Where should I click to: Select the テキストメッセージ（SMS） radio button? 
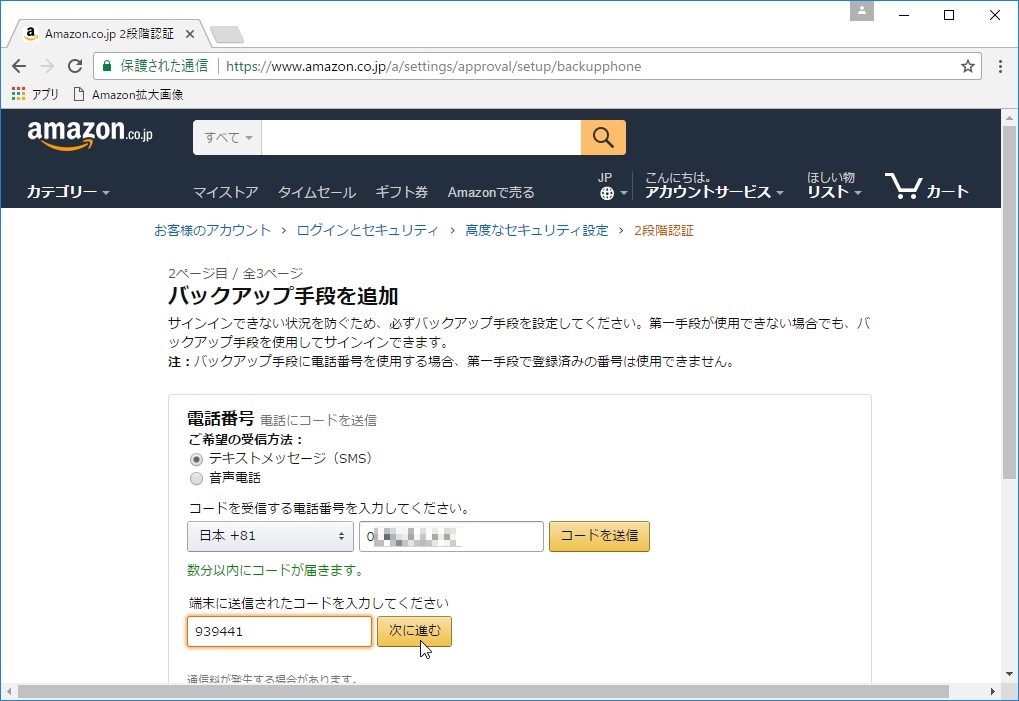click(196, 459)
